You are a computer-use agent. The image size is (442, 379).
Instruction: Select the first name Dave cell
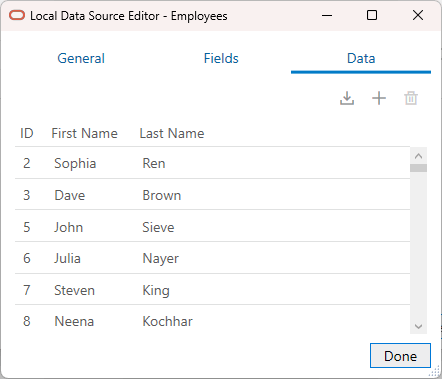(70, 195)
